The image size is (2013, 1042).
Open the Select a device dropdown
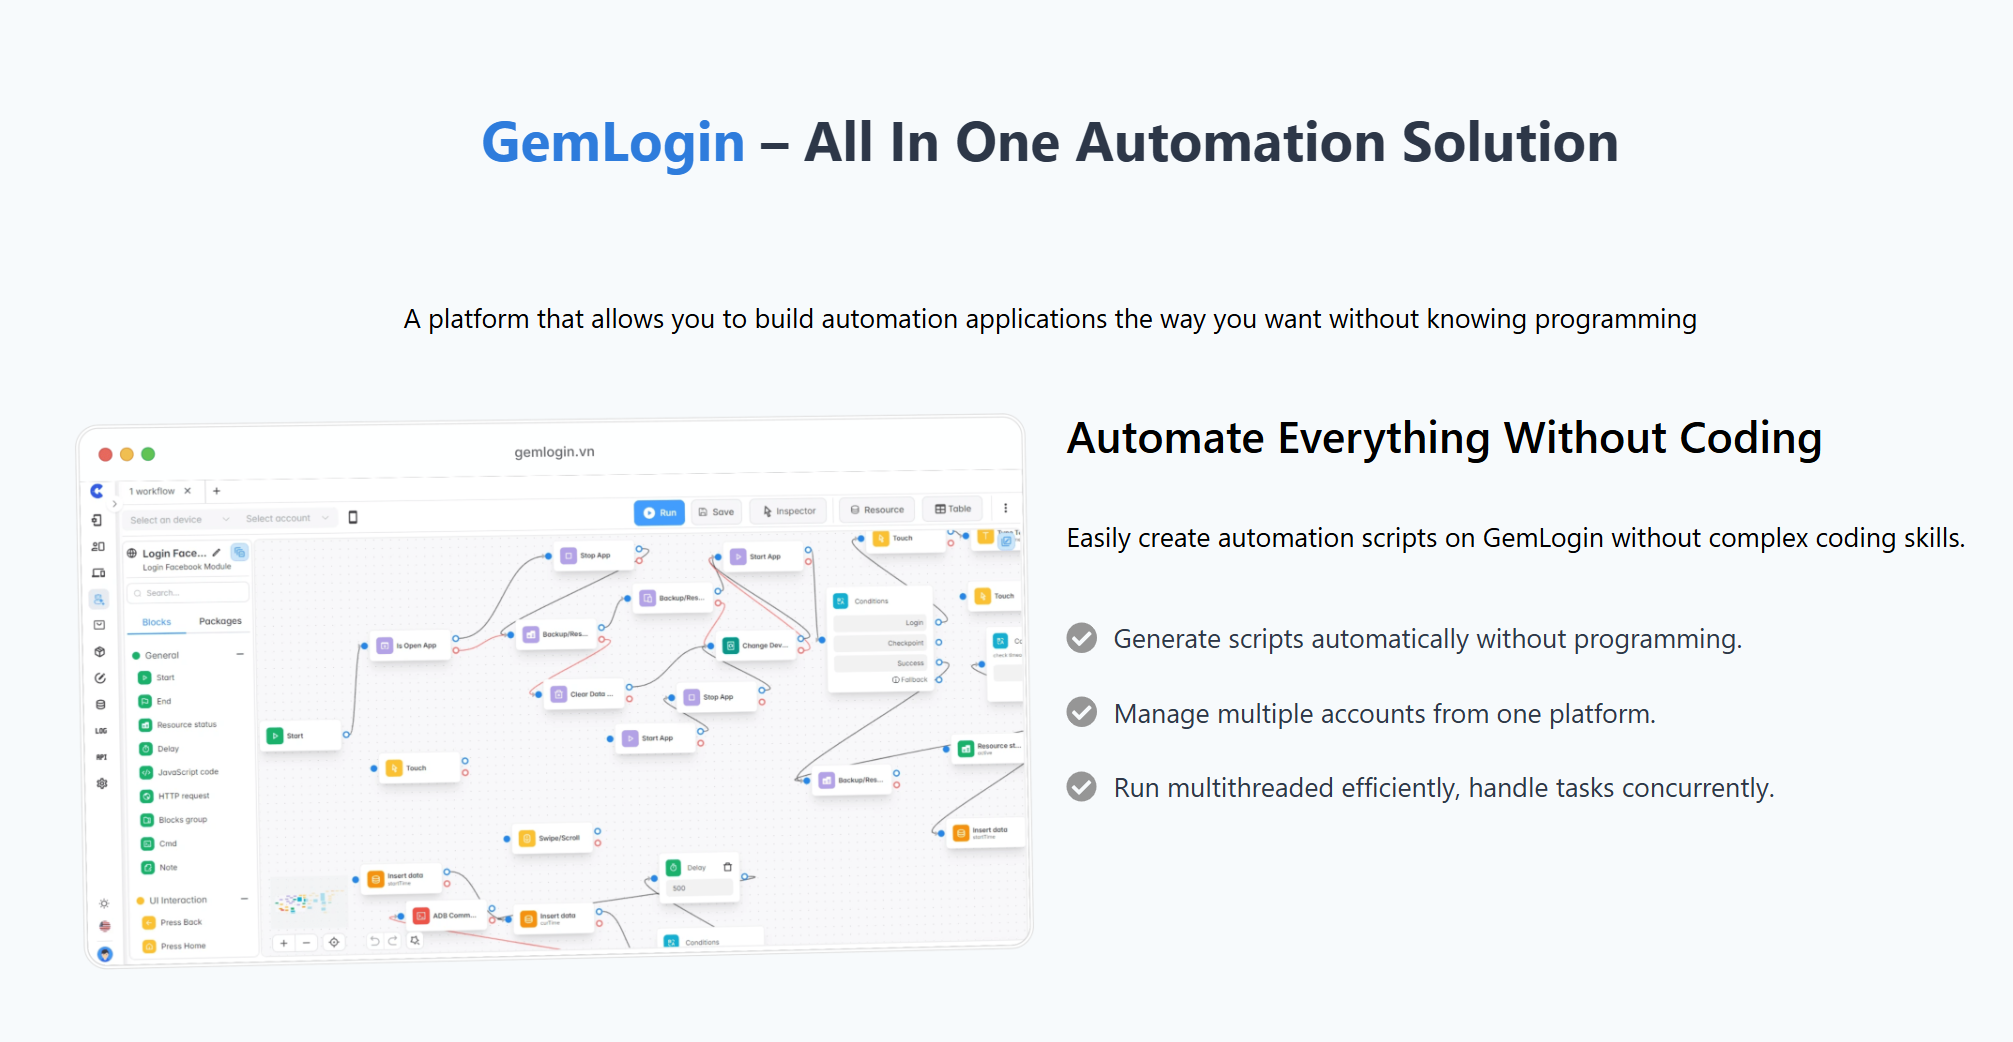coord(179,520)
